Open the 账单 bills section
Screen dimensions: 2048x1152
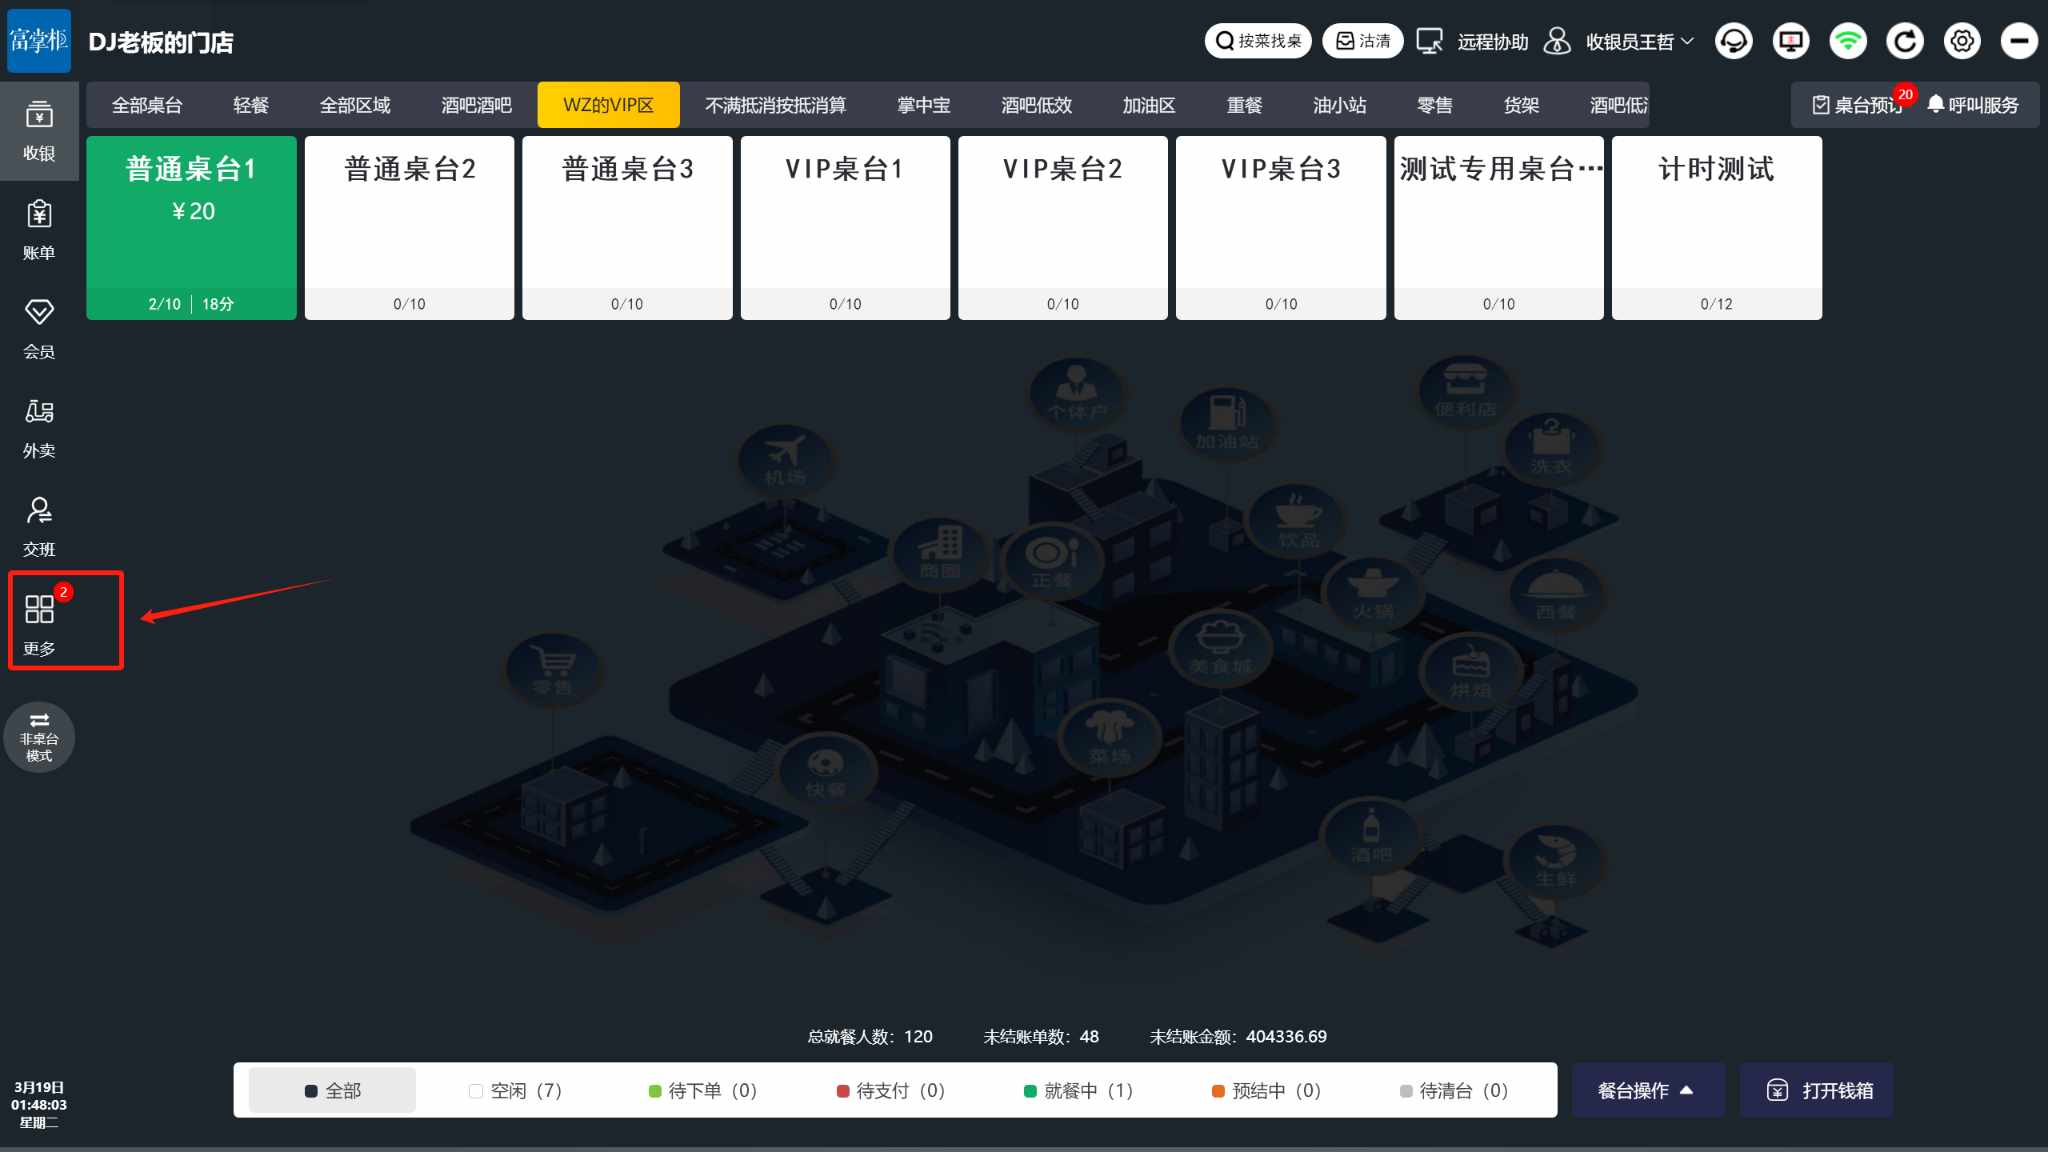tap(39, 231)
